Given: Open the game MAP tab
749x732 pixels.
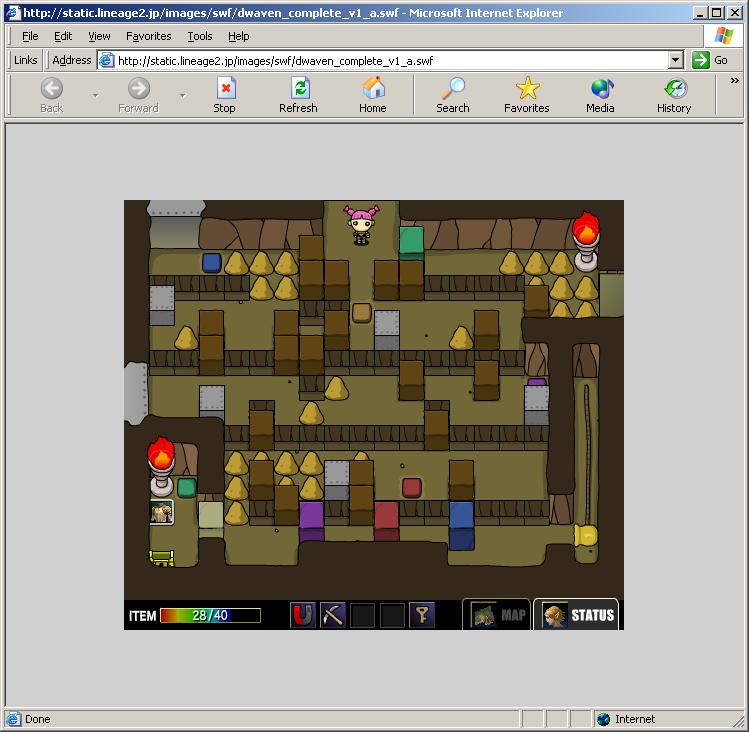Looking at the screenshot, I should click(x=496, y=614).
